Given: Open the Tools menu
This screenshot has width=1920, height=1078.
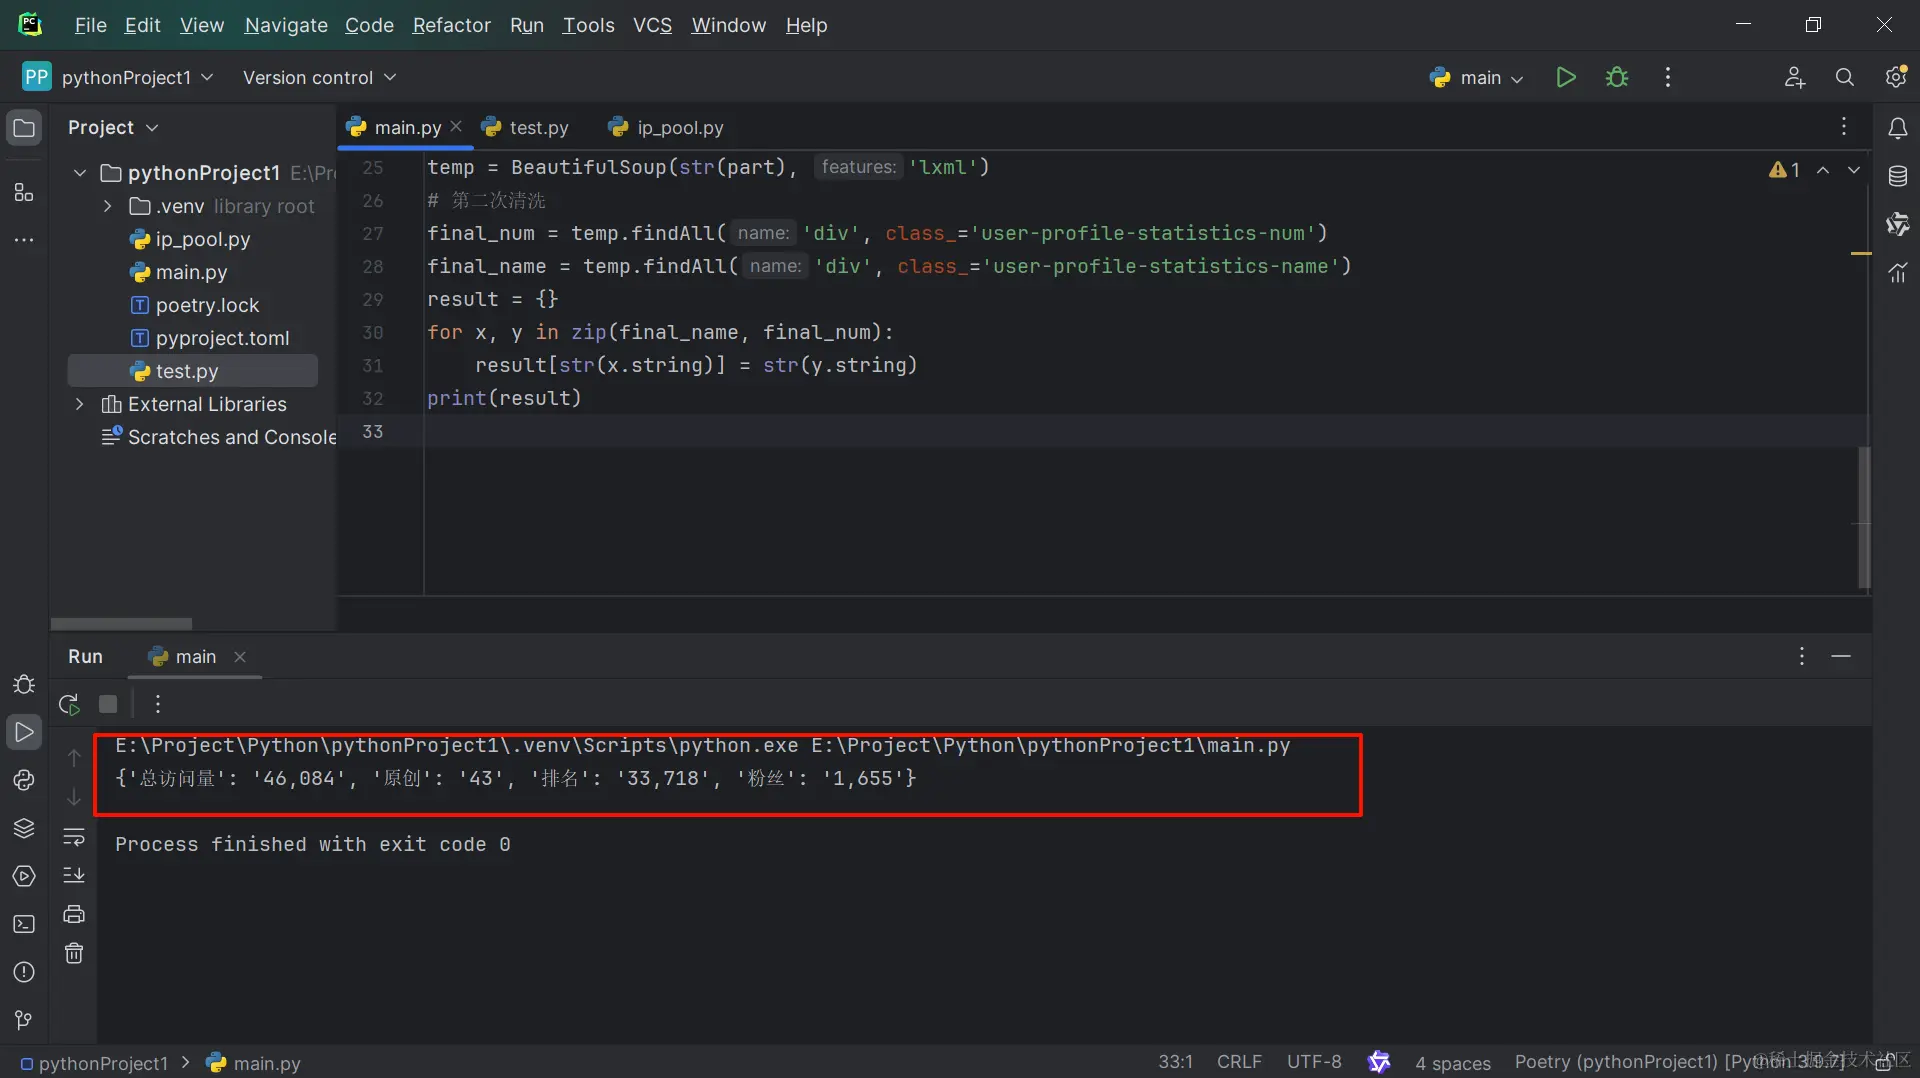Looking at the screenshot, I should point(588,25).
